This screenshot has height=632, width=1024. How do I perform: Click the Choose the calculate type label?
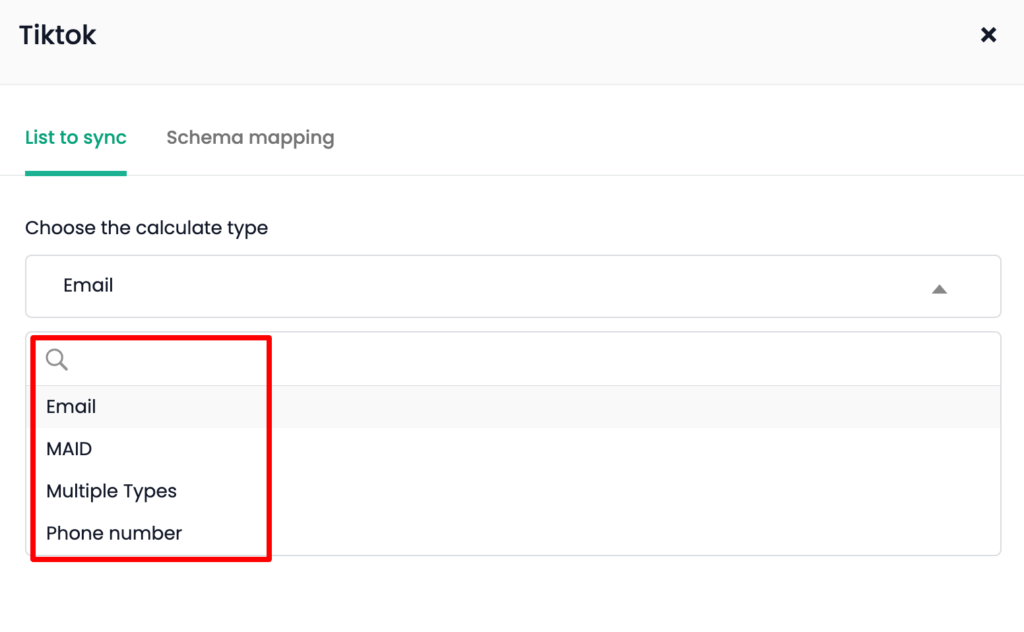146,228
